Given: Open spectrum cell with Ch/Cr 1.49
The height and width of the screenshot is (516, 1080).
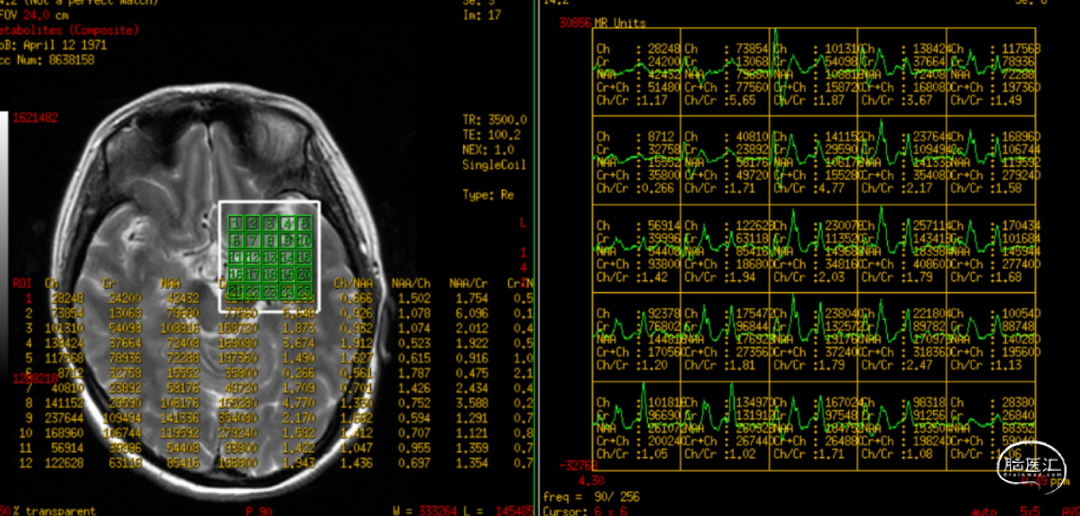Looking at the screenshot, I should tap(990, 72).
